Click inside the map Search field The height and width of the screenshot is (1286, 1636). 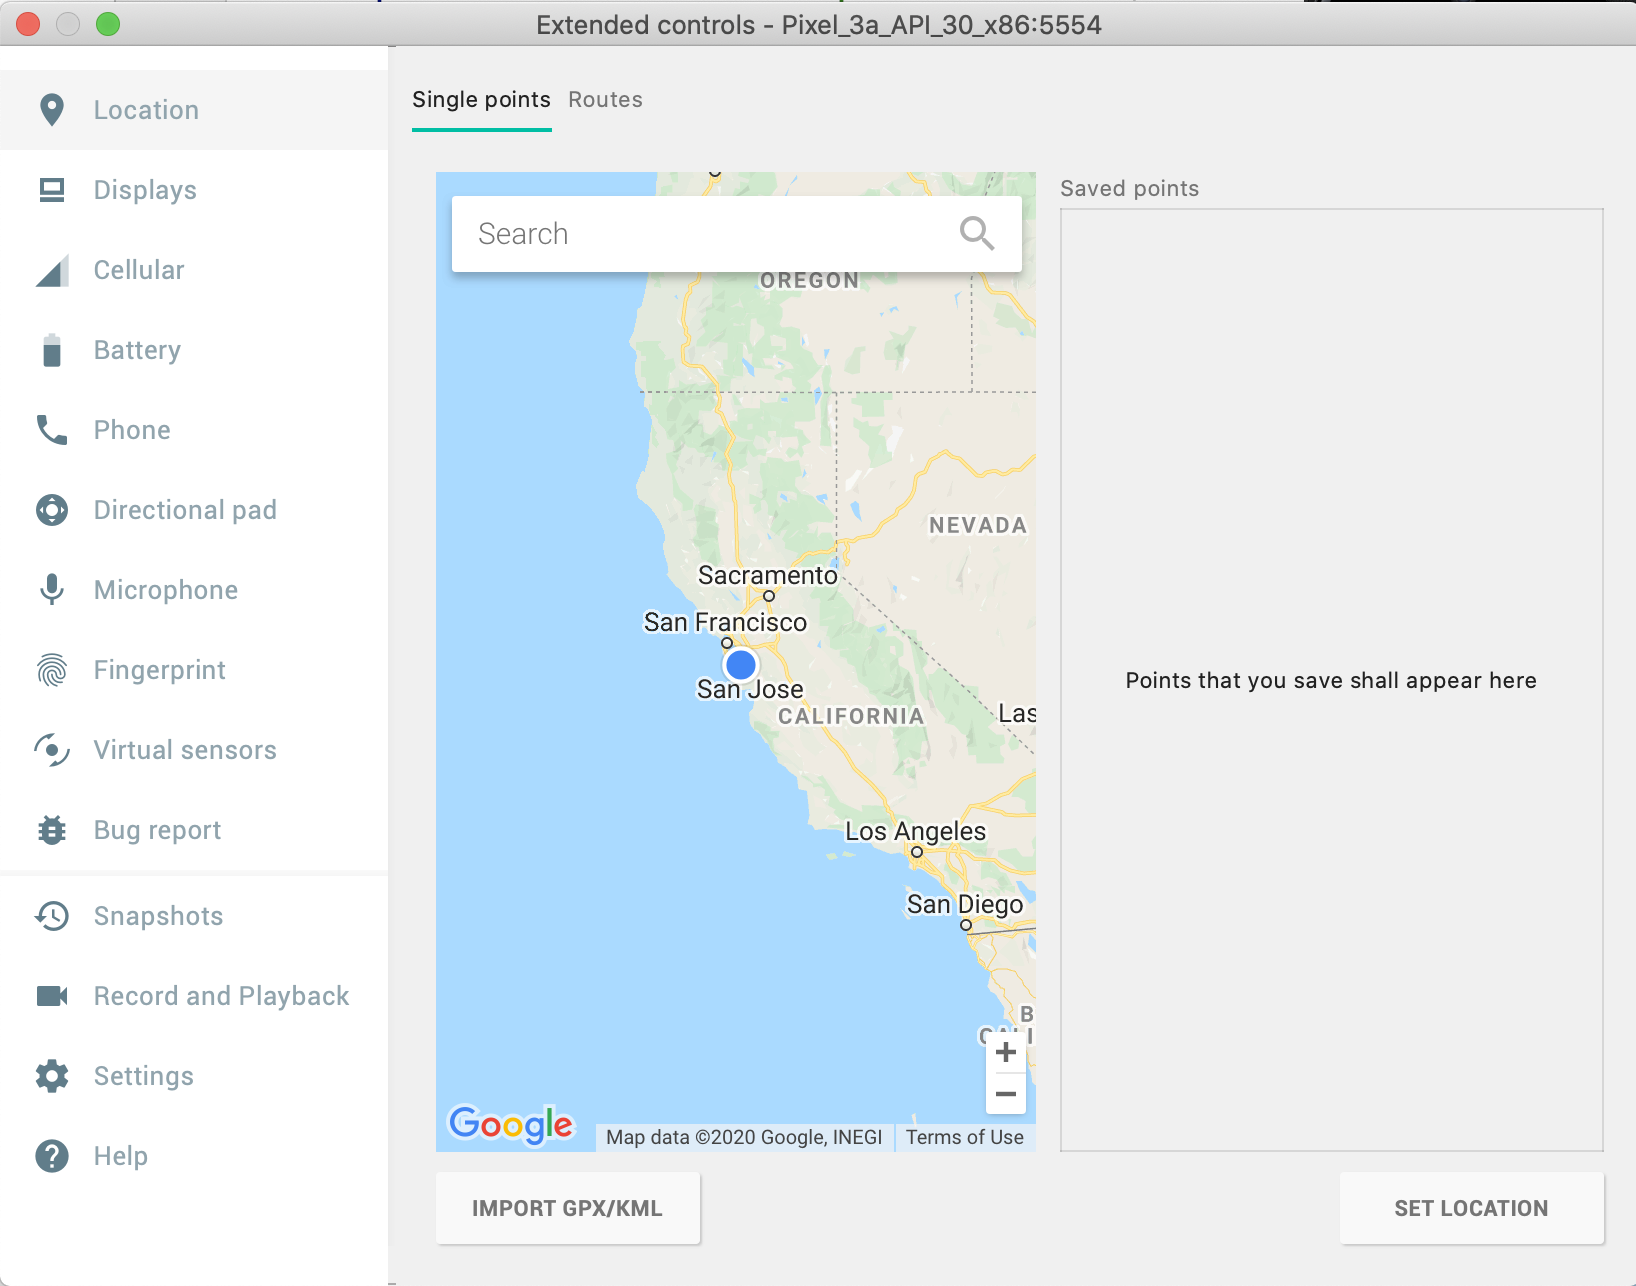[700, 233]
